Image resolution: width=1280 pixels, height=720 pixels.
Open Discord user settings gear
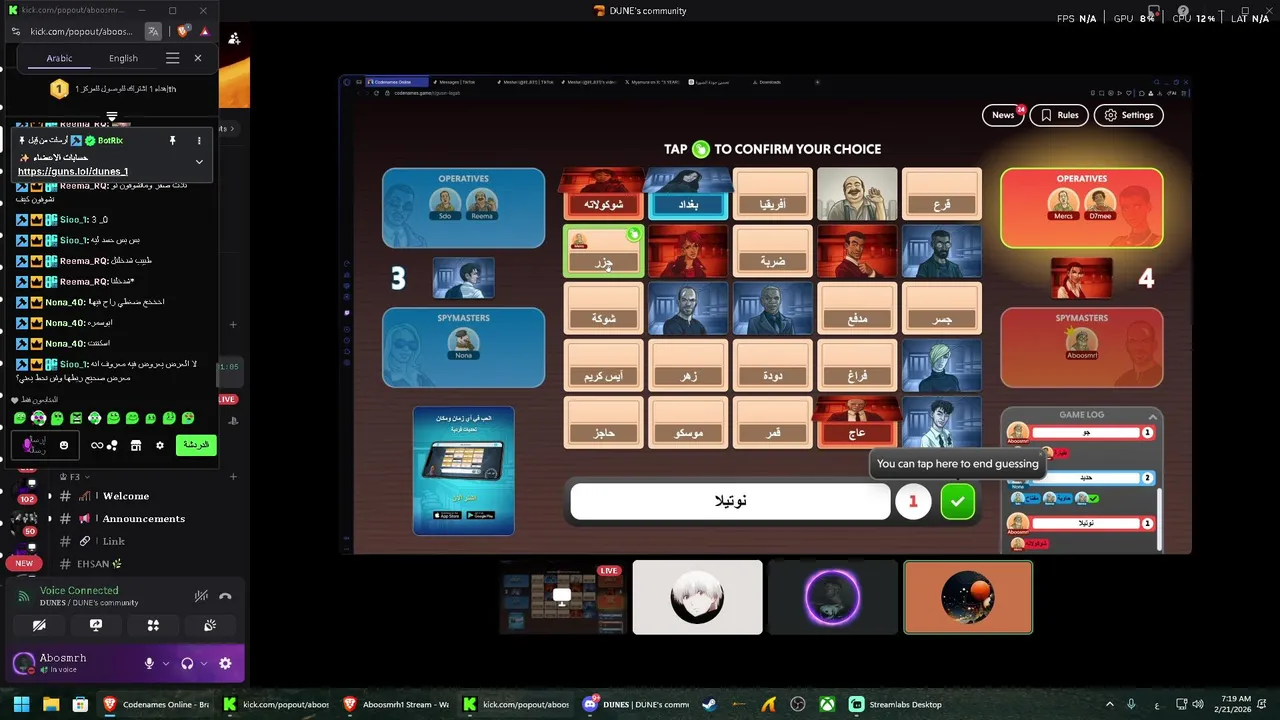coord(225,663)
